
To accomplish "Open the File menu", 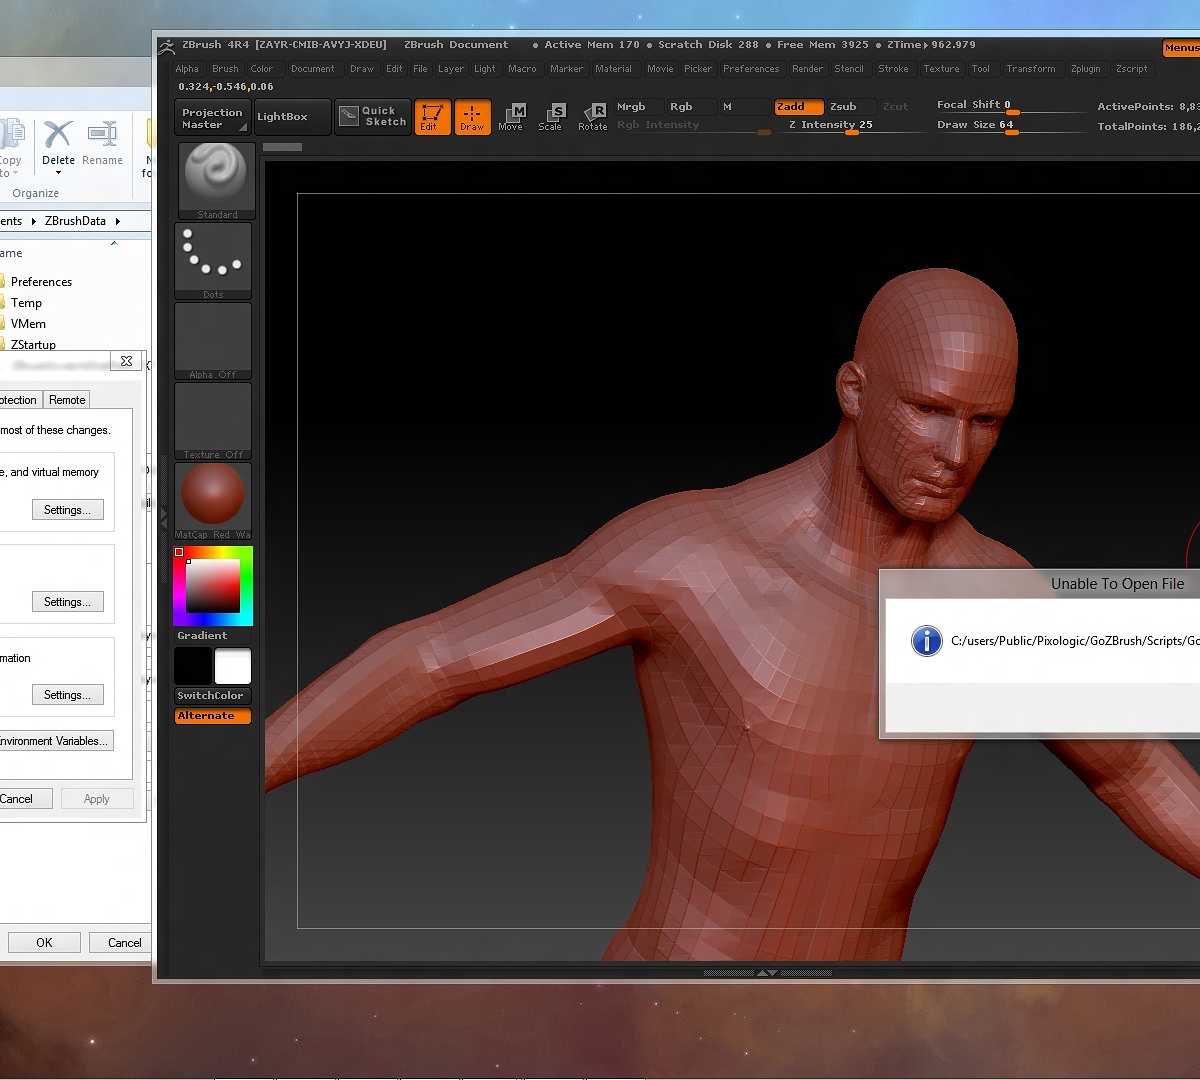I will [x=420, y=69].
